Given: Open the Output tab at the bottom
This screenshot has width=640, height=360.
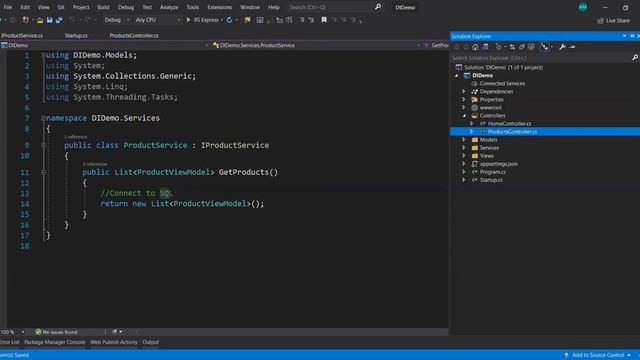Looking at the screenshot, I should pos(151,342).
